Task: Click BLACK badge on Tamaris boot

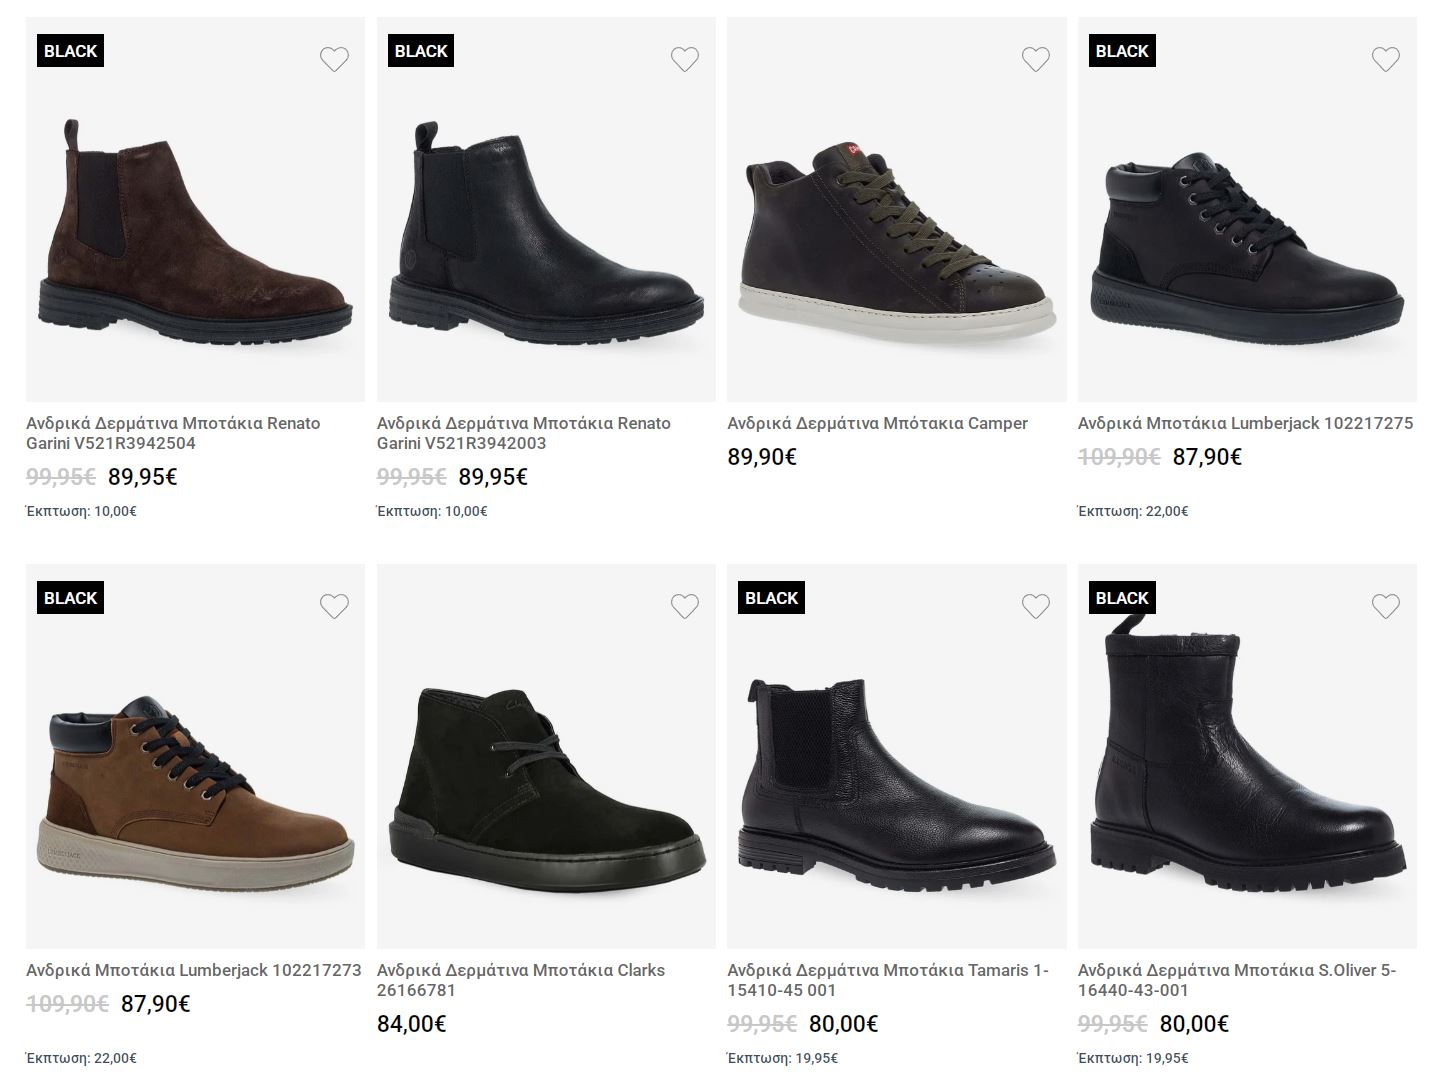Action: pos(771,598)
